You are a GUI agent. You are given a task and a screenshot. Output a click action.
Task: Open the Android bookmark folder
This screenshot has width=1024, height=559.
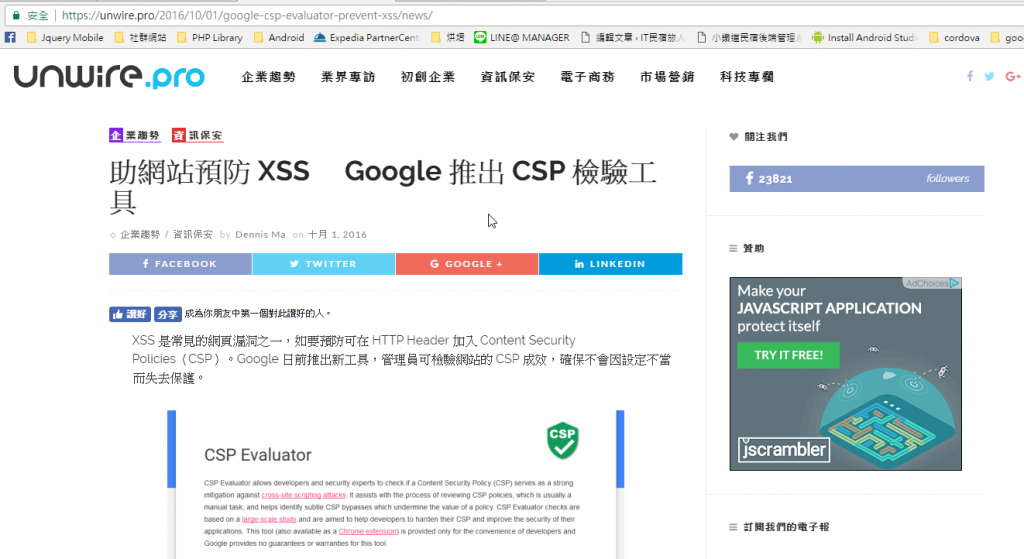click(279, 37)
